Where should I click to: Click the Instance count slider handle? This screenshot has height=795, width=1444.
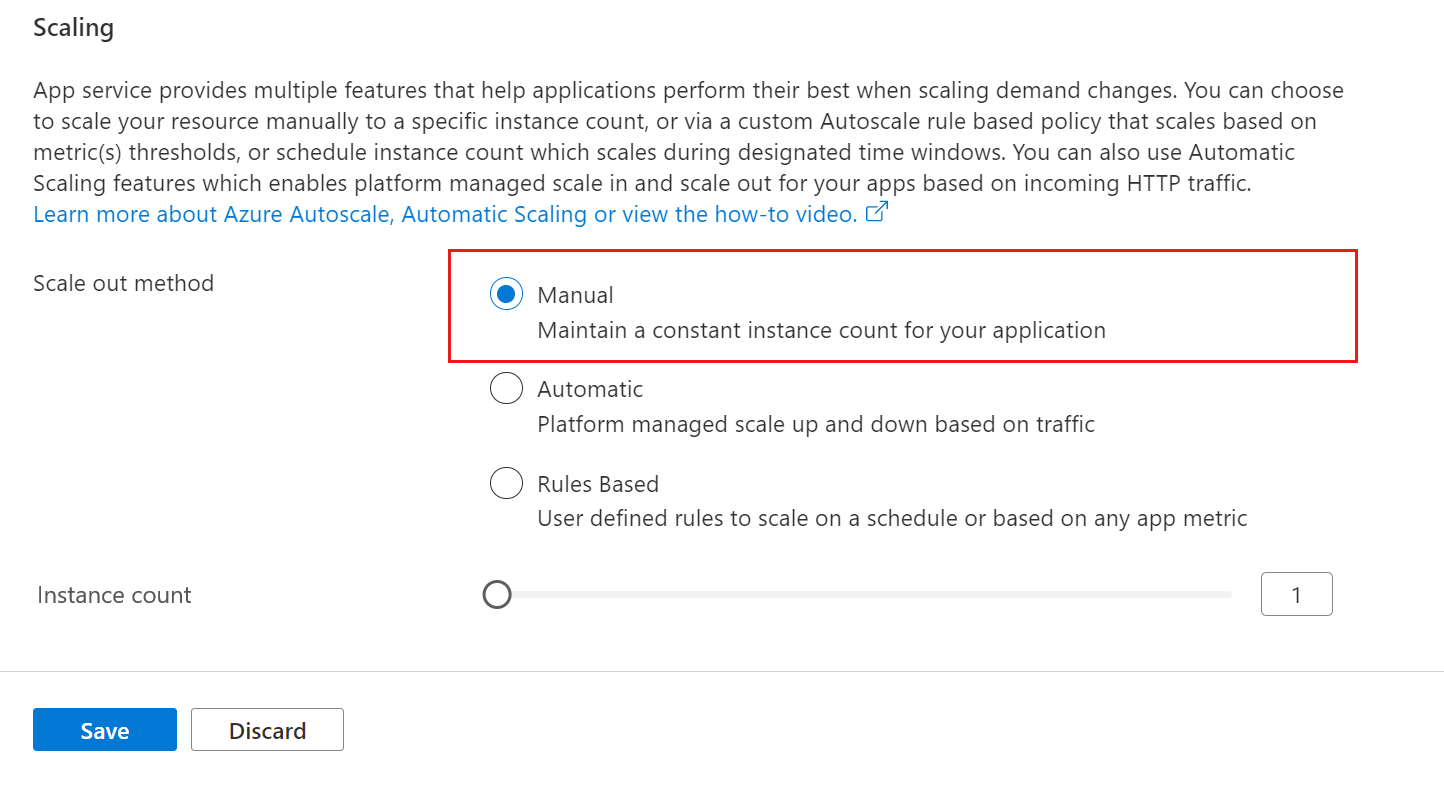(x=497, y=595)
